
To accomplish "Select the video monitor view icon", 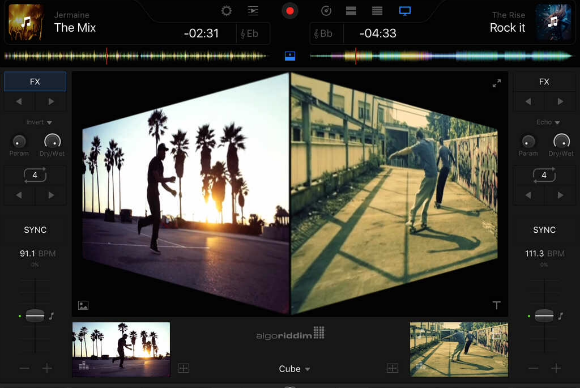I will pos(405,11).
